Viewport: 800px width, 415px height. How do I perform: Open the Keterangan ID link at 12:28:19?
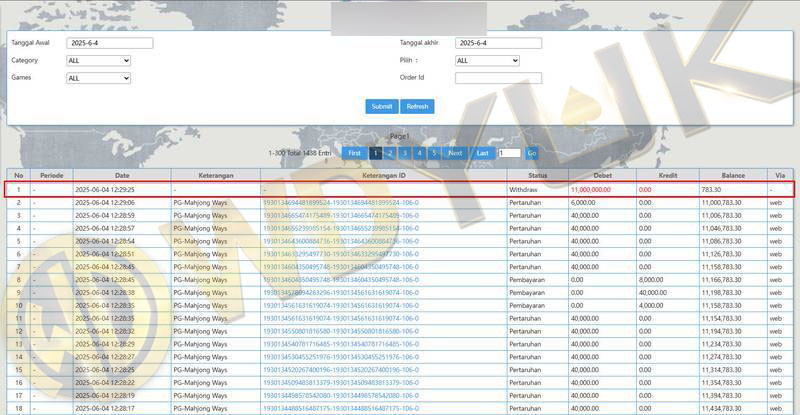341,396
